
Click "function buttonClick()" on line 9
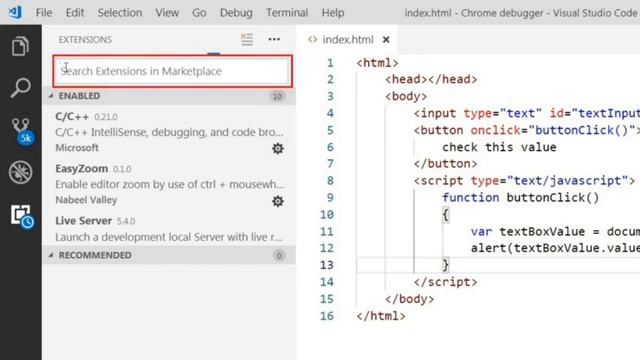click(521, 198)
